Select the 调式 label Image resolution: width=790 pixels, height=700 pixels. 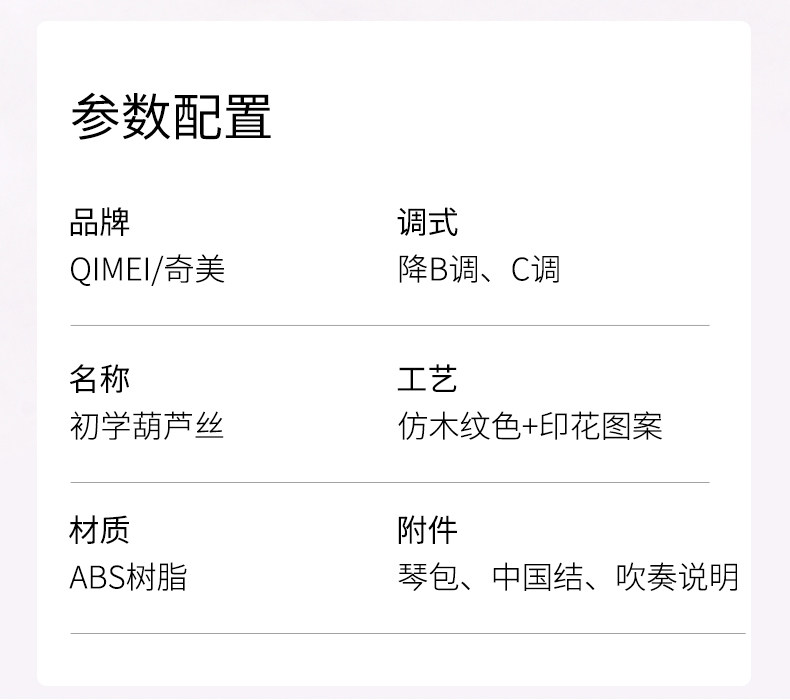coord(427,223)
